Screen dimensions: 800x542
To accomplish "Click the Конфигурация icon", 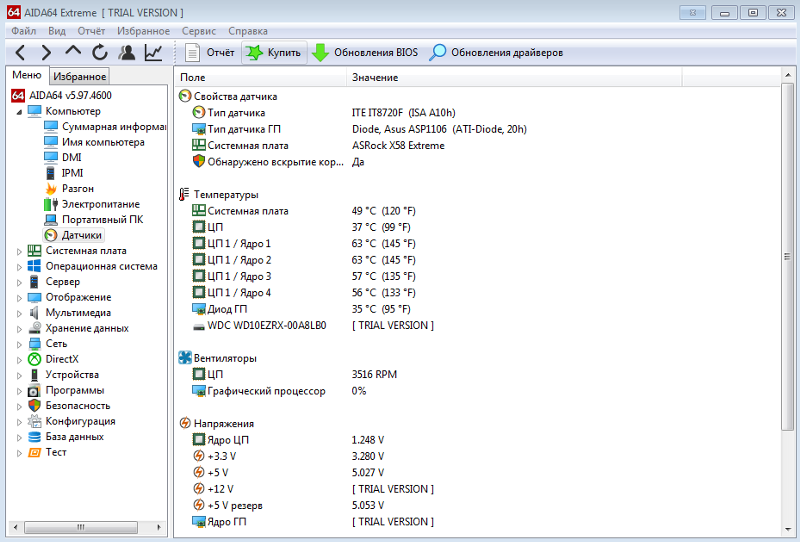I will click(34, 421).
